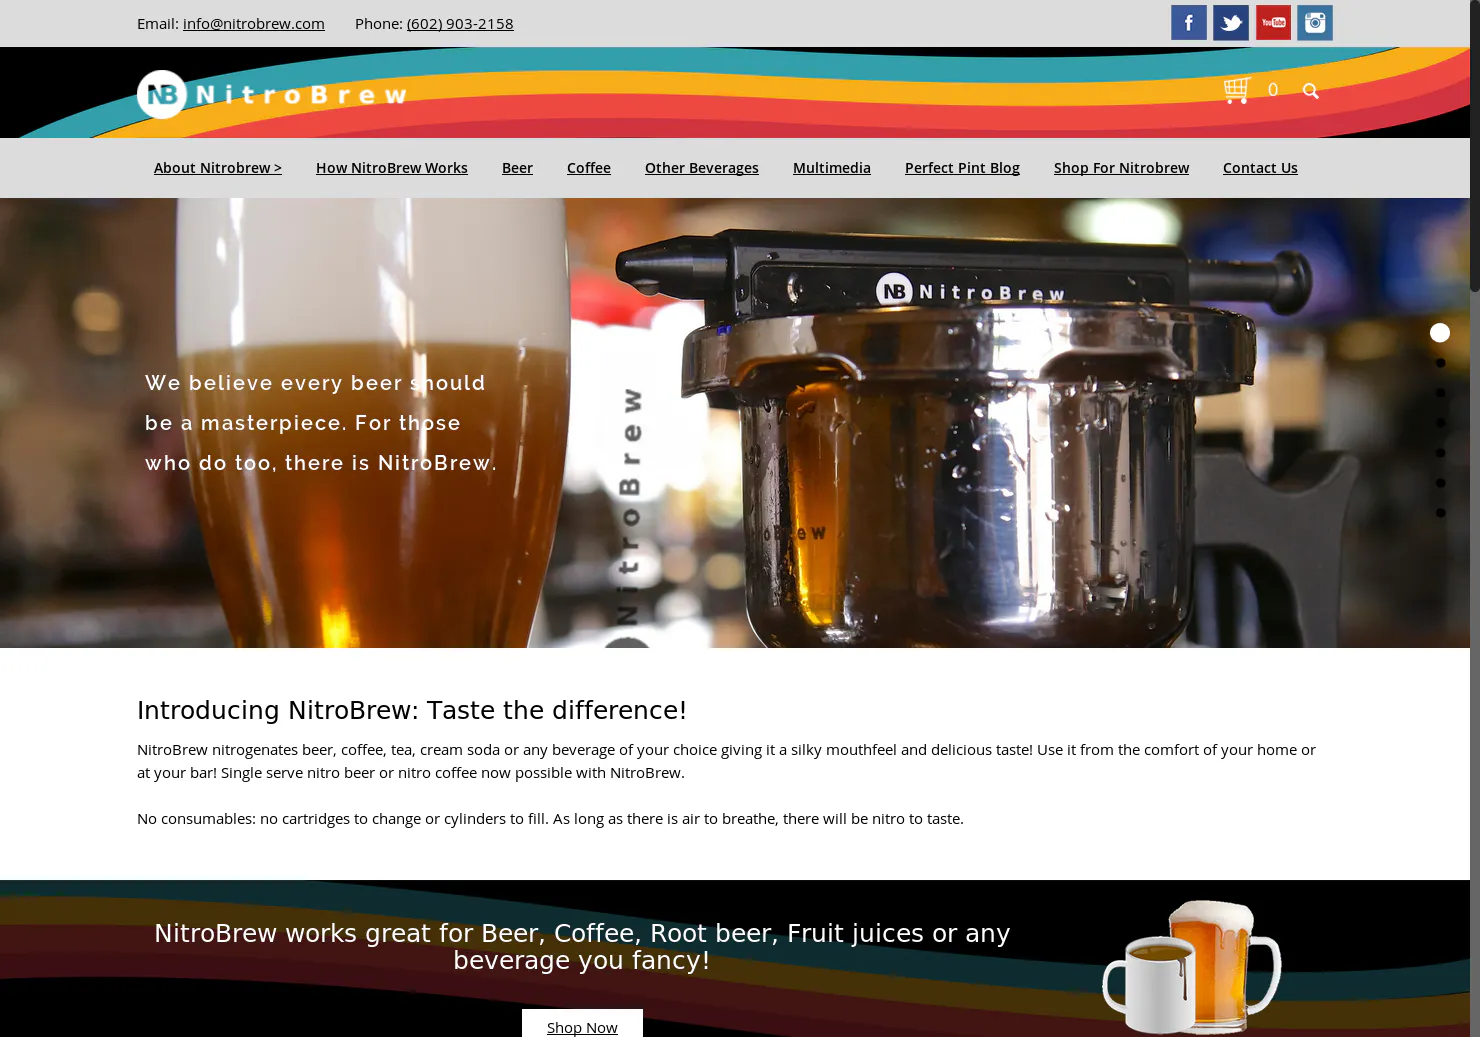Go to the Coffee menu item

coord(589,168)
